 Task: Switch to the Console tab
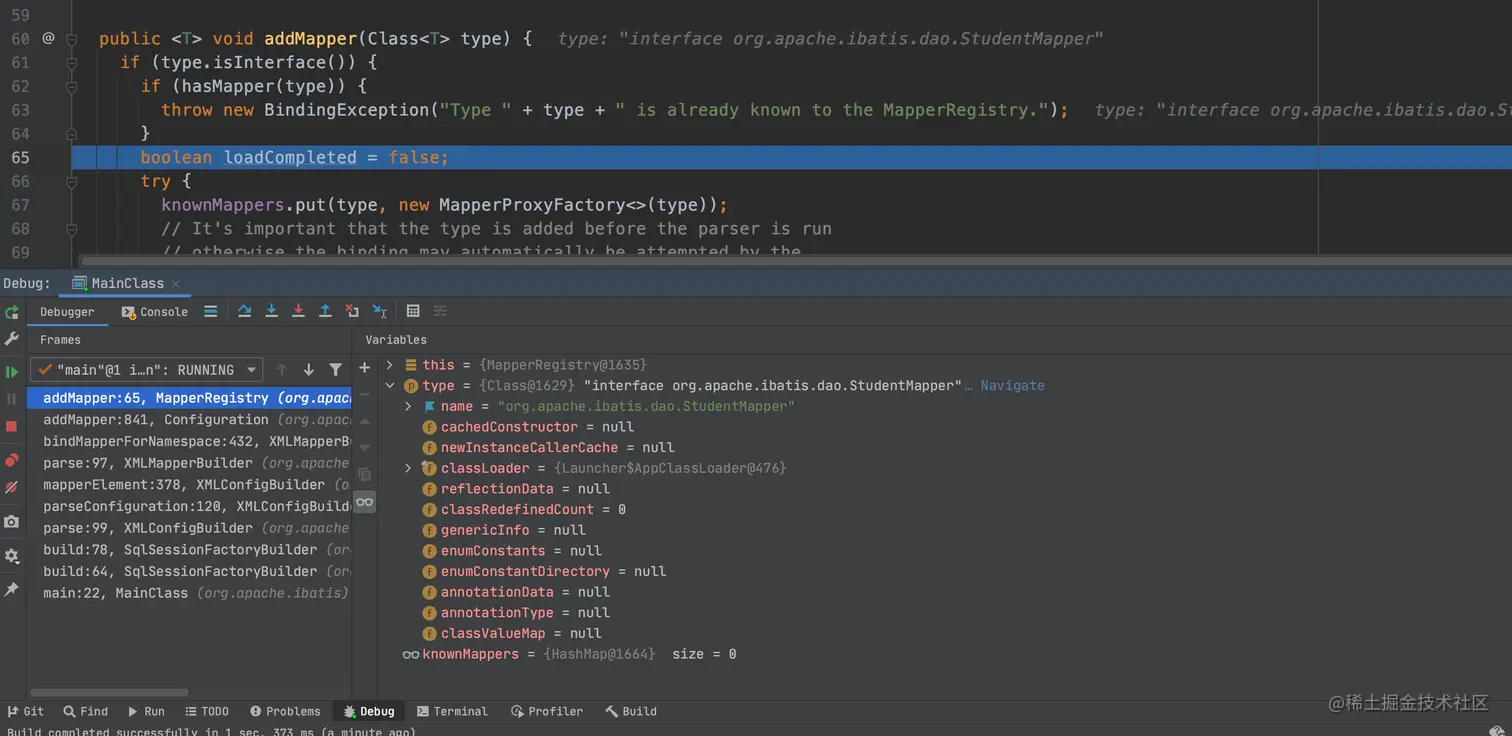tap(155, 312)
